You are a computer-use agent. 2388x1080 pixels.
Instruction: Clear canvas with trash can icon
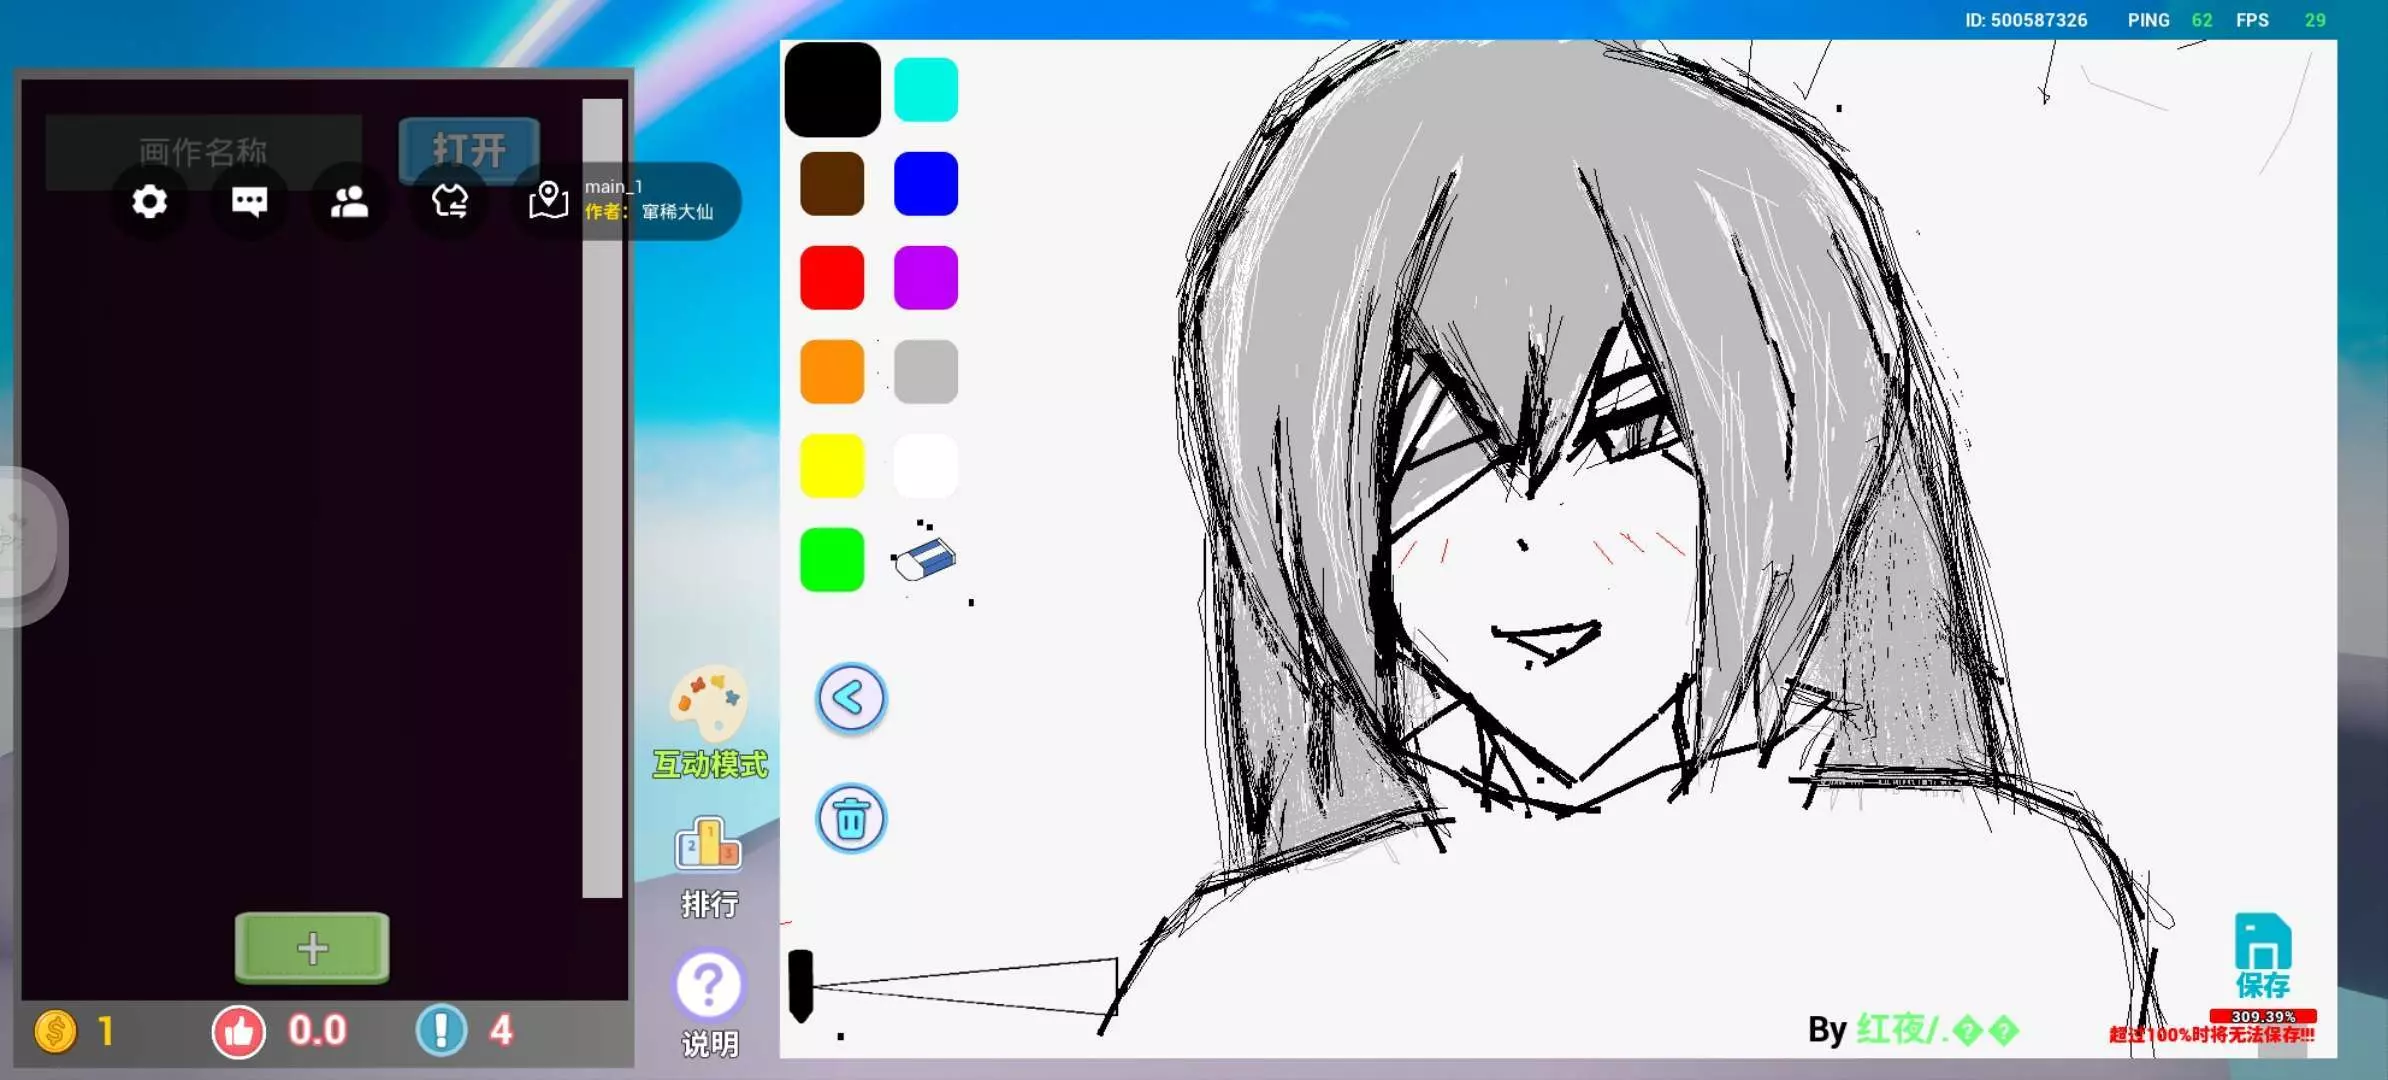tap(851, 819)
